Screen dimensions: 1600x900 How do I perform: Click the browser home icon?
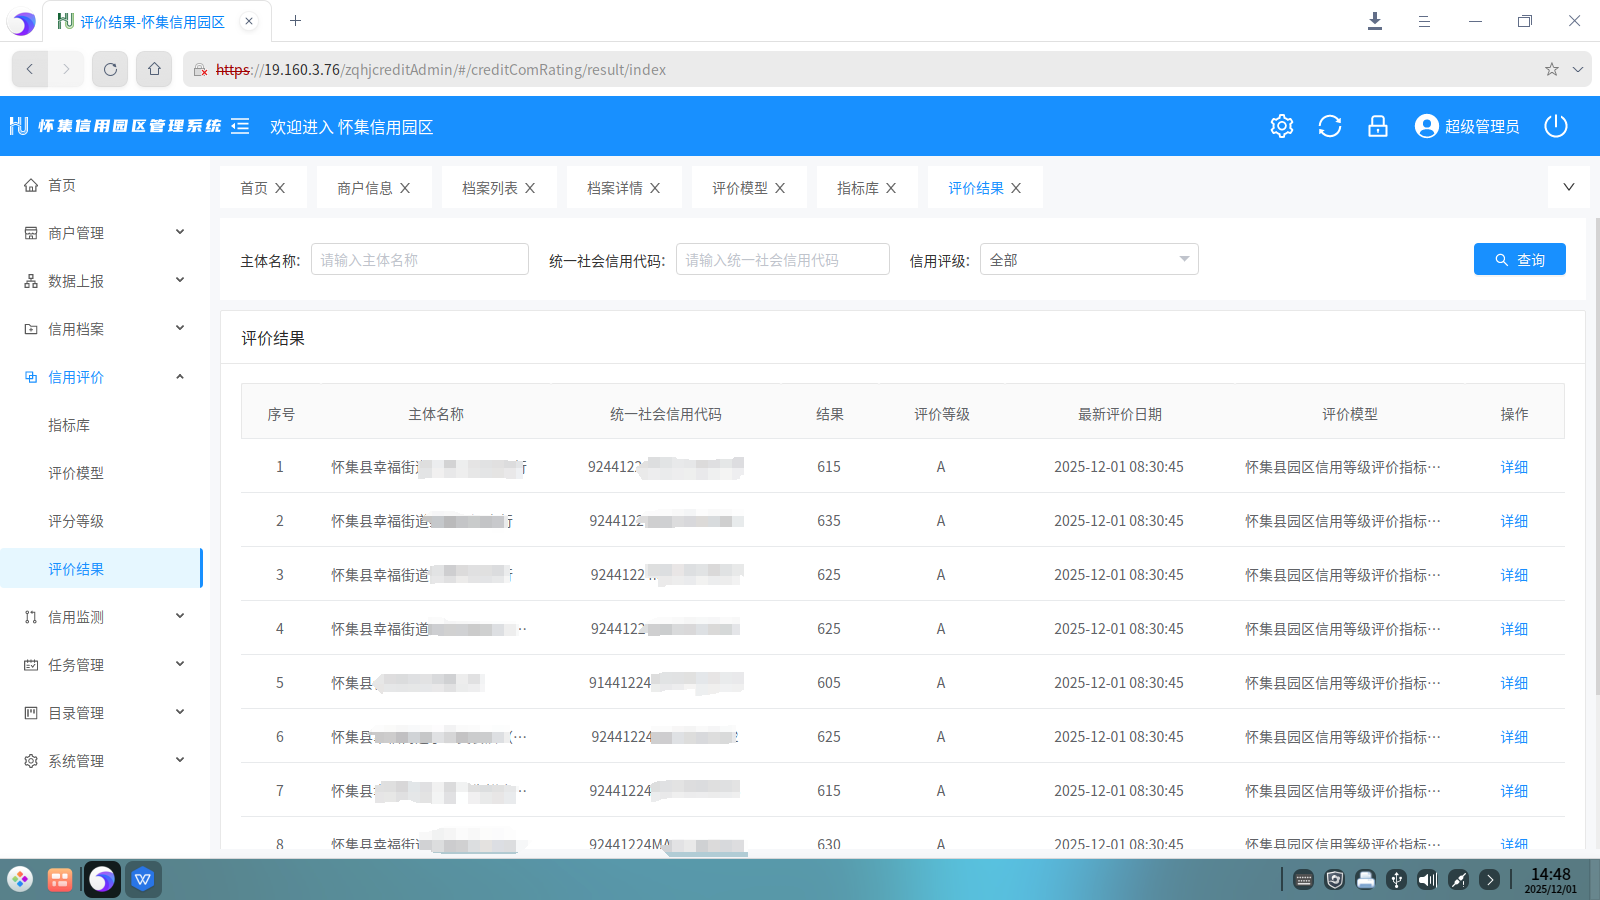tap(154, 69)
